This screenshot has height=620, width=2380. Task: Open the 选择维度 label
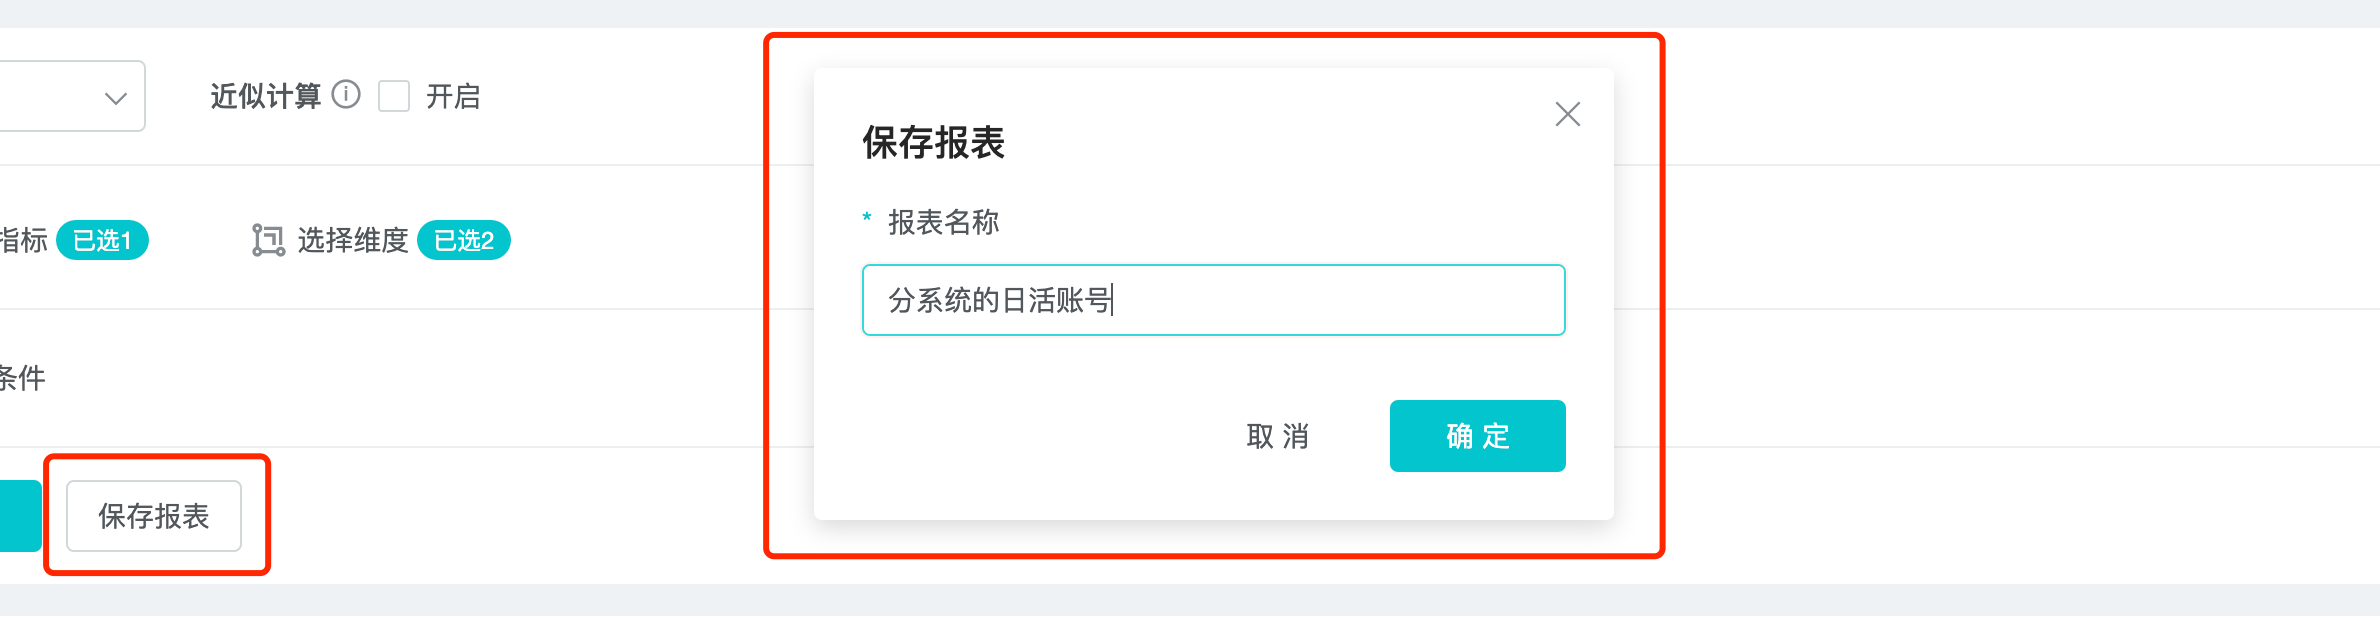tap(353, 240)
